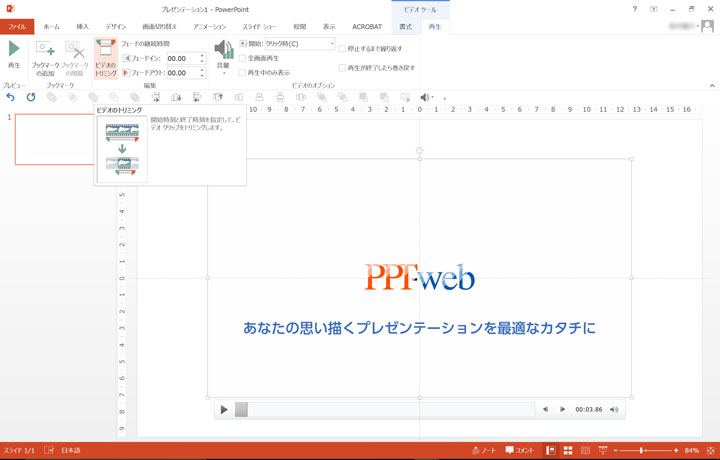This screenshot has width=720, height=460.
Task: Click the zoom slider in status bar
Action: coord(640,451)
